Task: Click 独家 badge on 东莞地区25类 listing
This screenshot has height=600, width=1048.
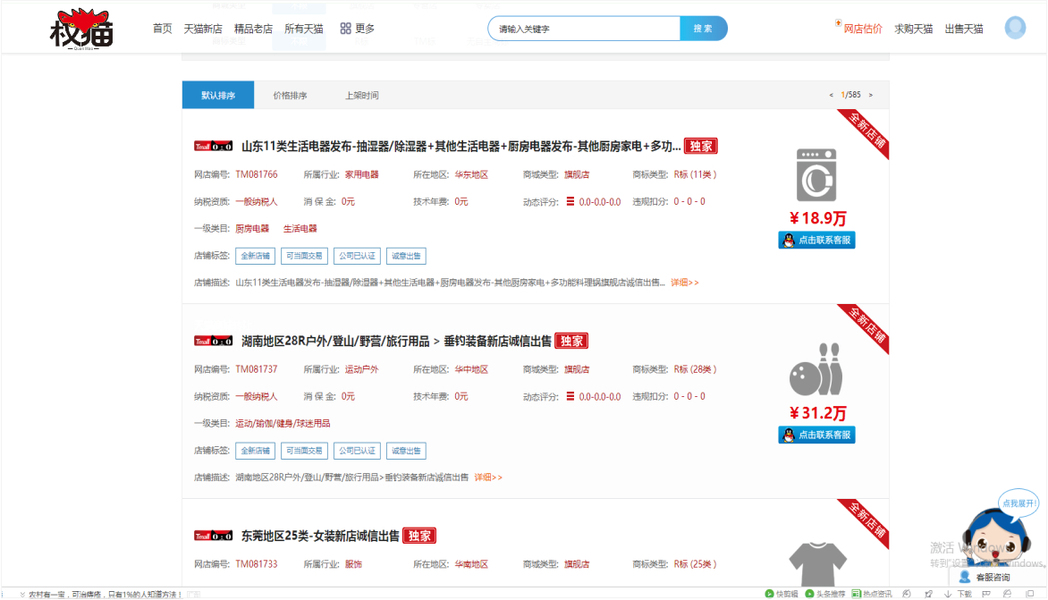Action: 420,536
